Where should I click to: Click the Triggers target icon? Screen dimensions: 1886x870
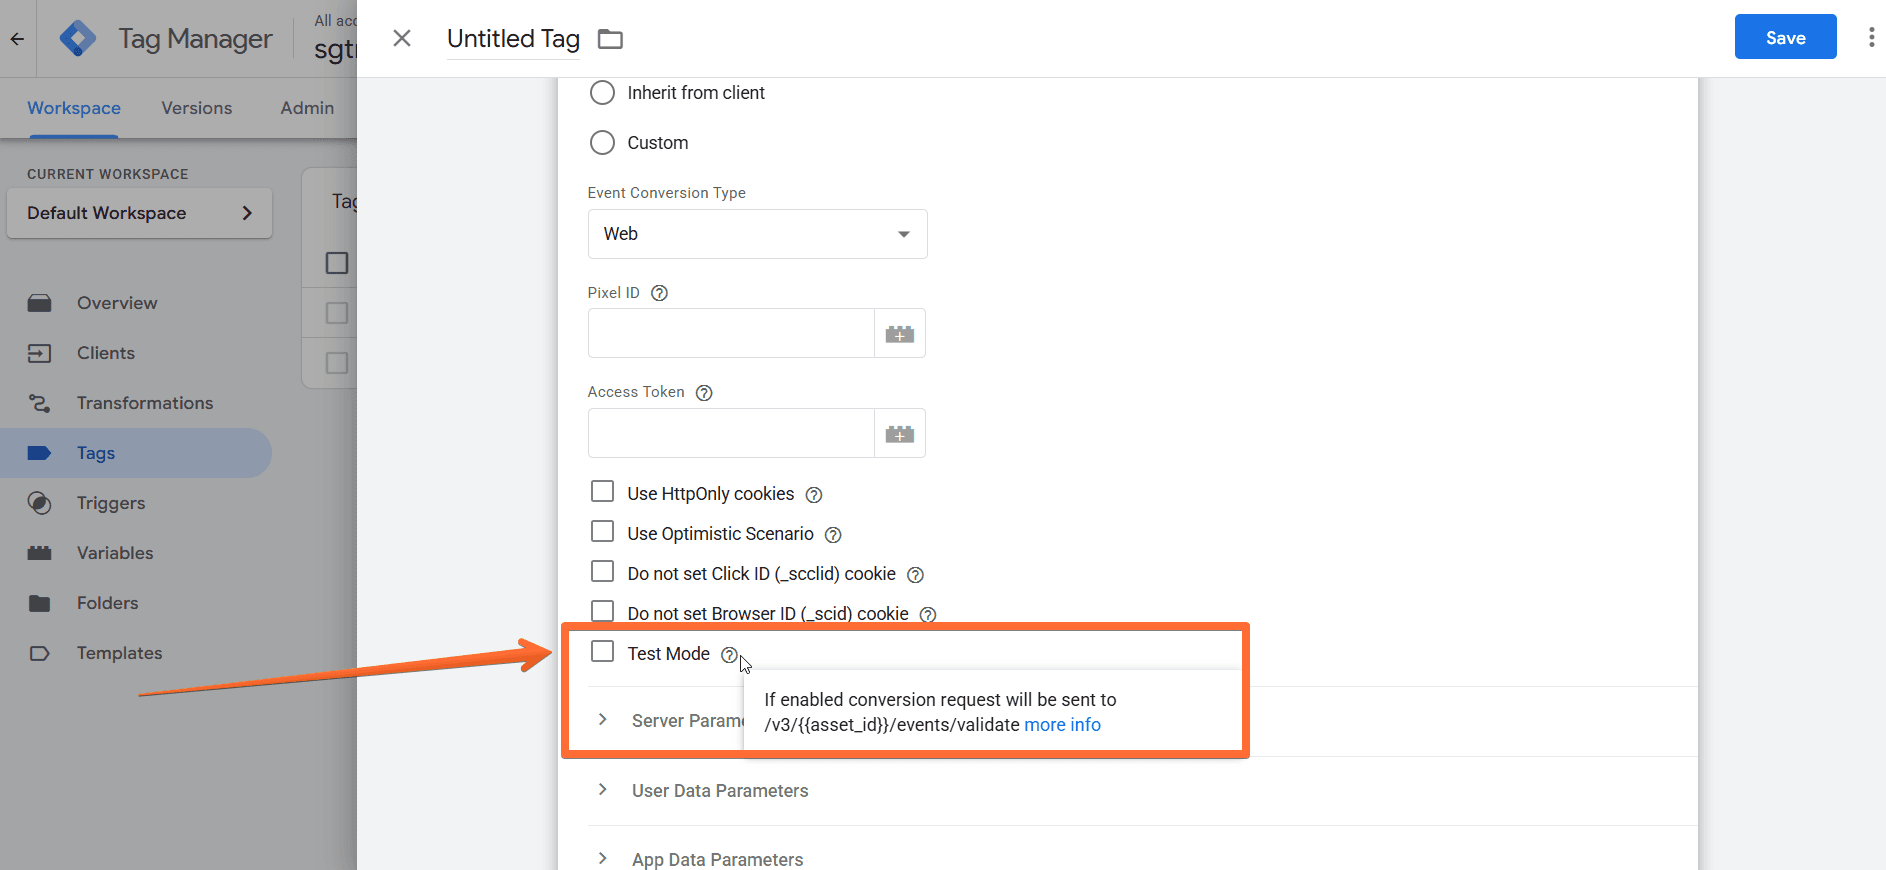39,503
